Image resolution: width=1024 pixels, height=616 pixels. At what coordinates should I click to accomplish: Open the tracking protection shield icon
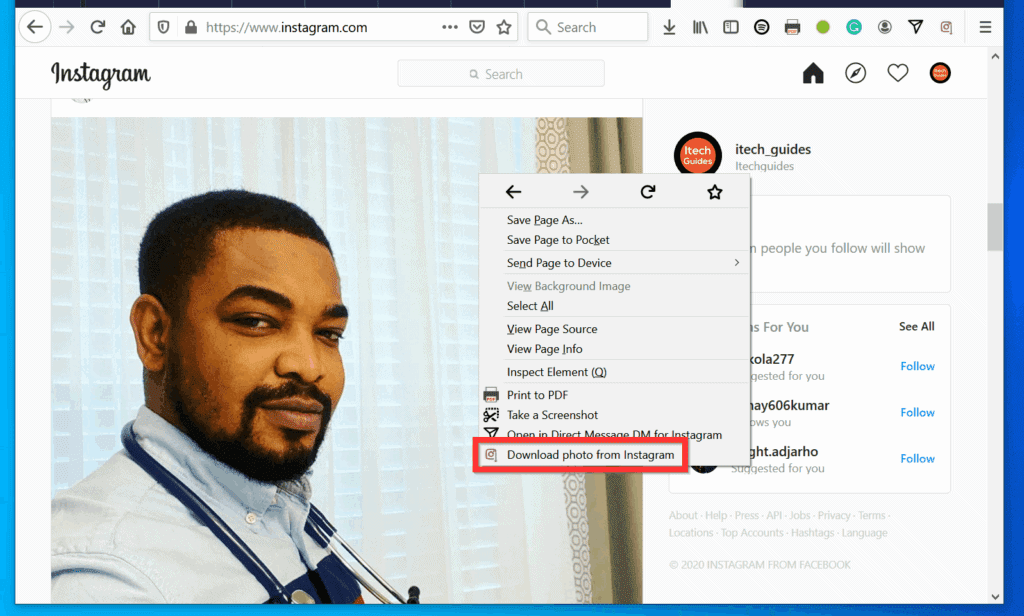tap(164, 27)
